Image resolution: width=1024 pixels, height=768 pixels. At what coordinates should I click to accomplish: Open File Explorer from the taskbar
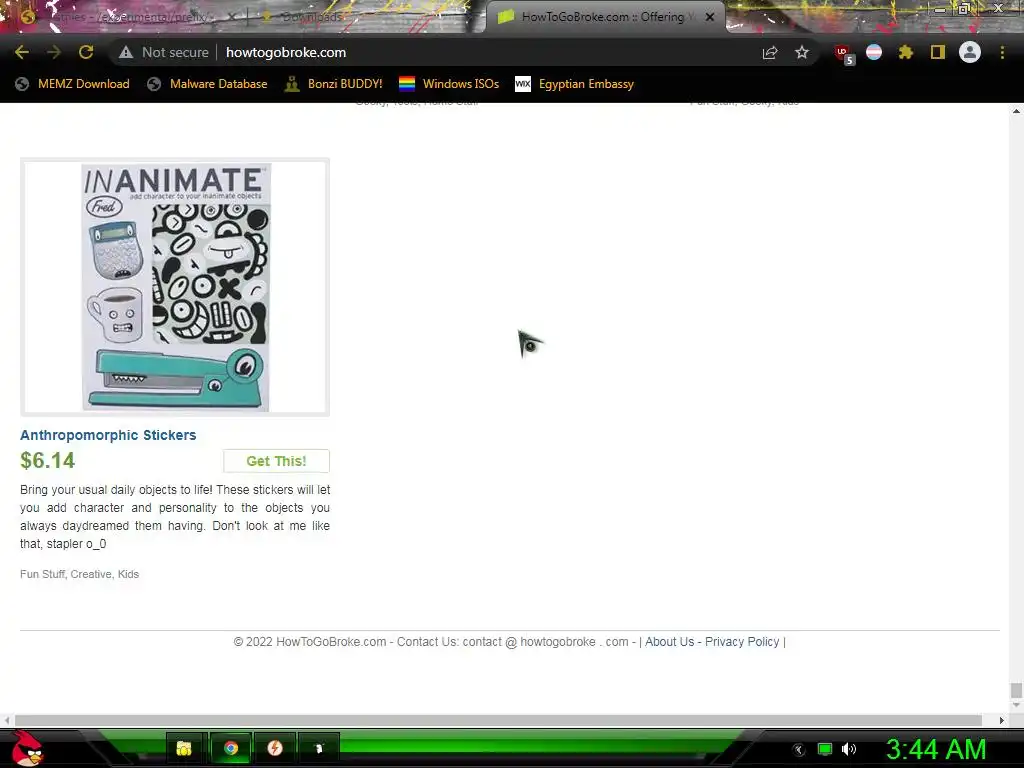point(184,748)
